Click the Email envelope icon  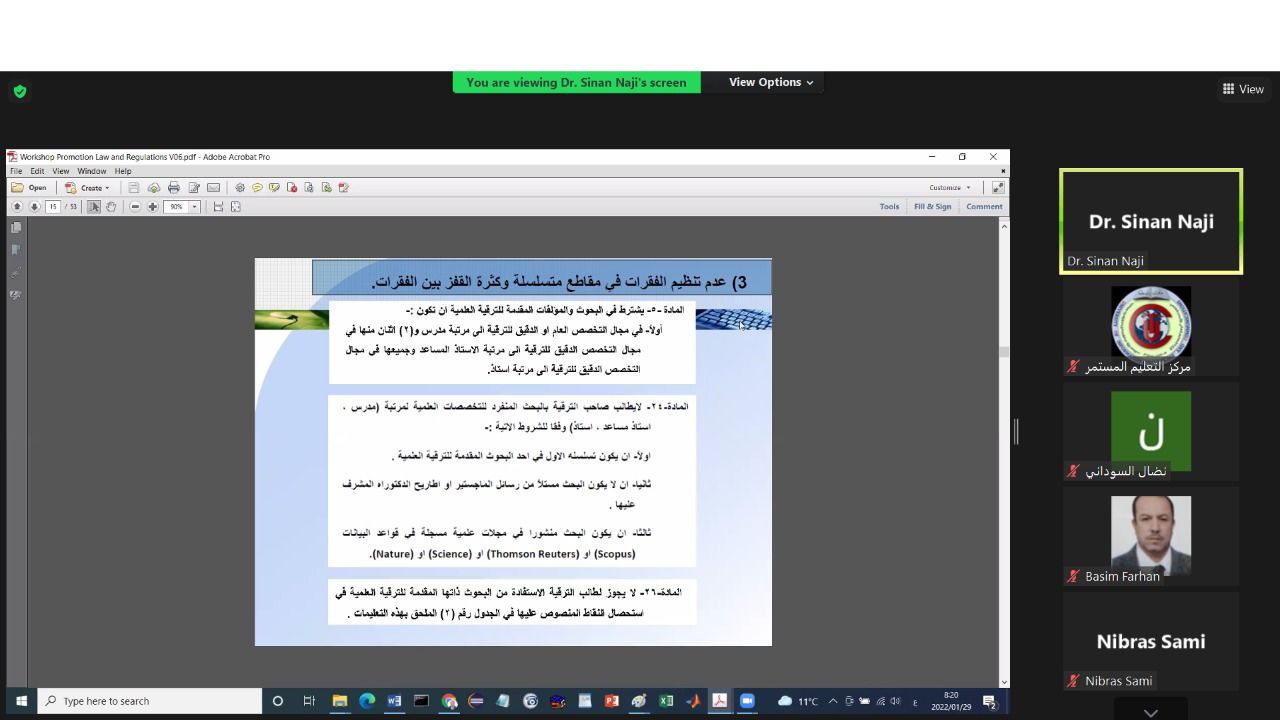(213, 188)
